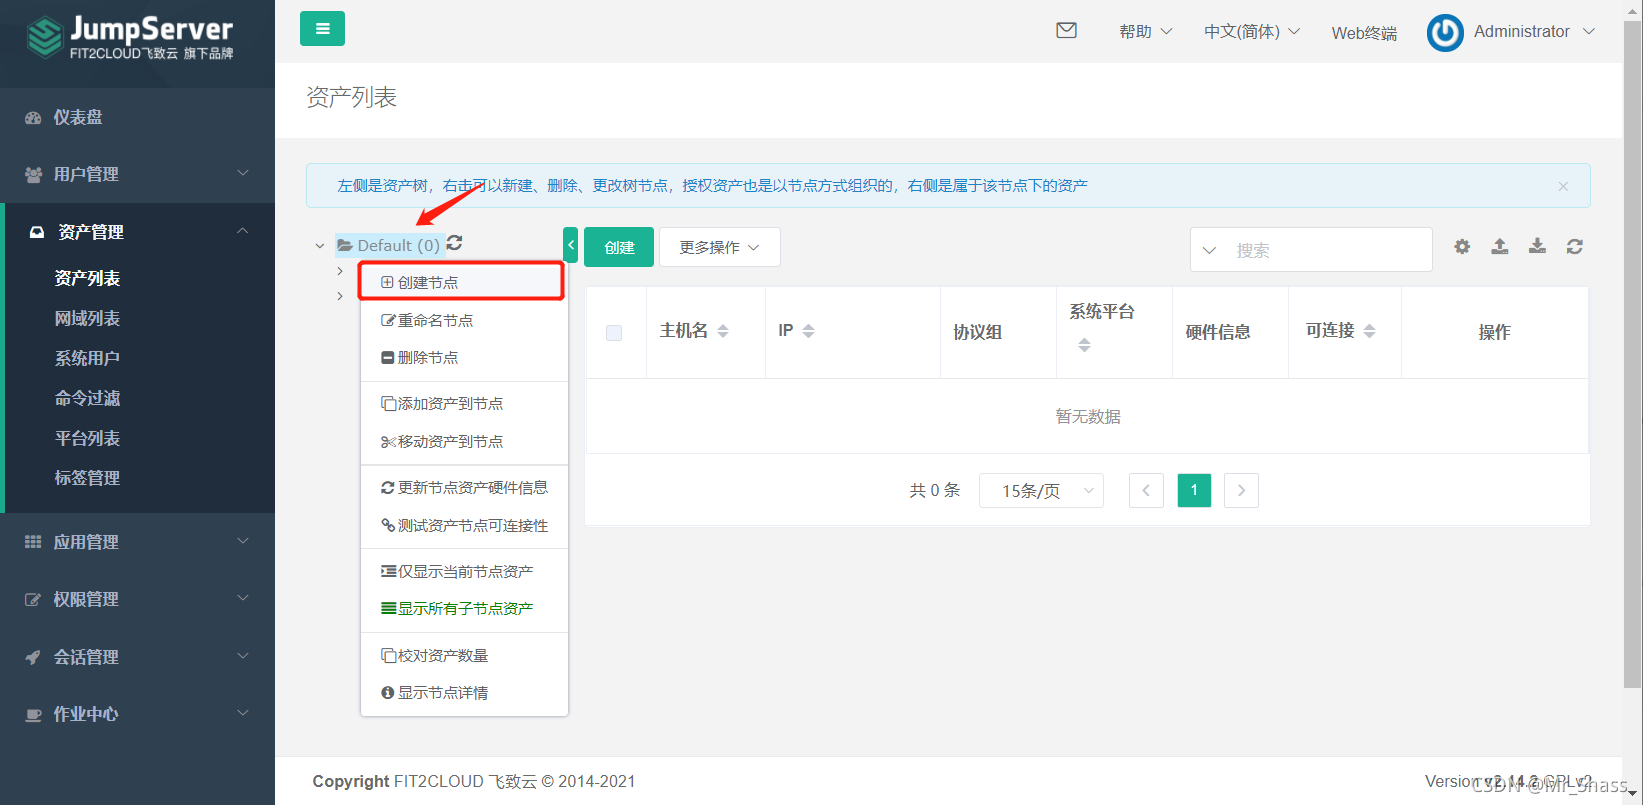Viewport: 1643px width, 805px height.
Task: Go to 命令过滤 submenu
Action: pos(87,398)
